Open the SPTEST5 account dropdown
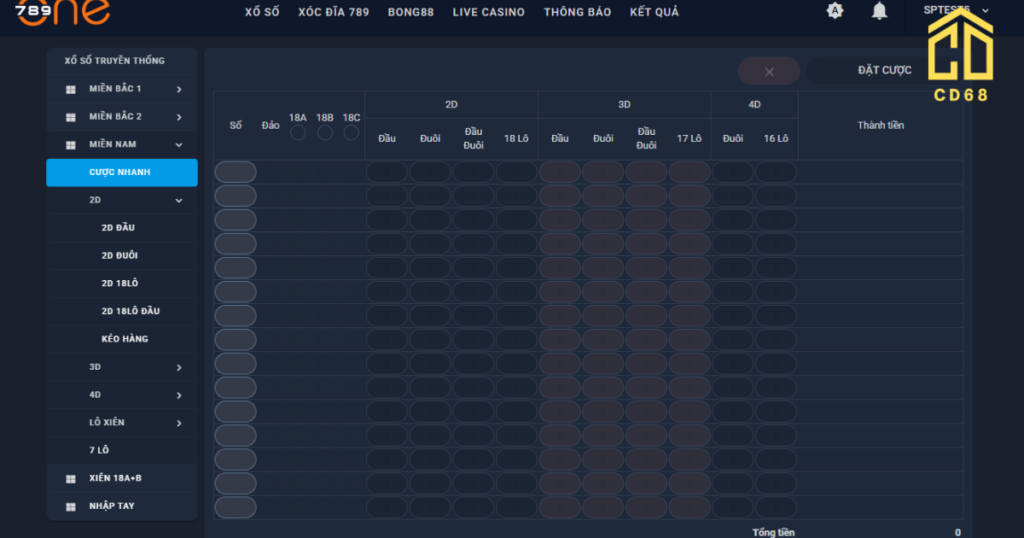This screenshot has height=538, width=1024. 956,10
